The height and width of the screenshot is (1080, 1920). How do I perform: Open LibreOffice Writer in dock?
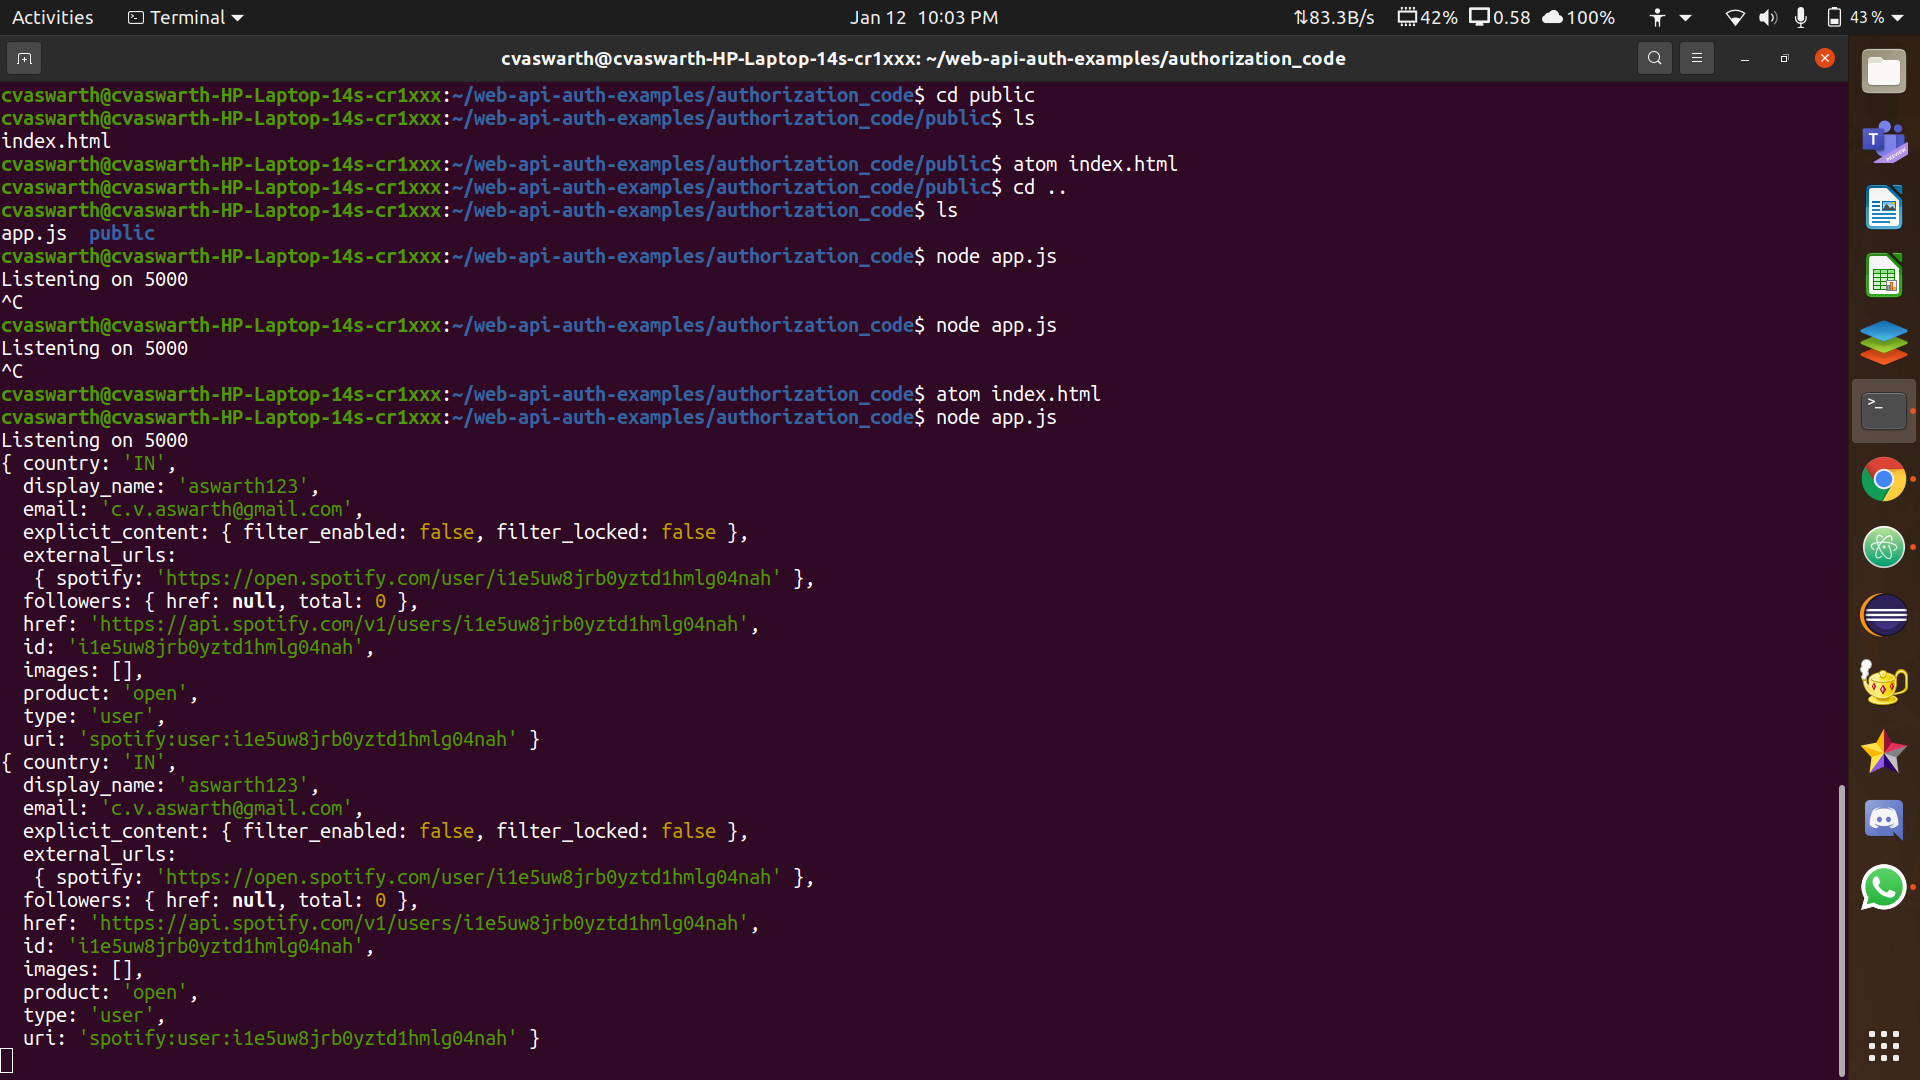tap(1884, 209)
